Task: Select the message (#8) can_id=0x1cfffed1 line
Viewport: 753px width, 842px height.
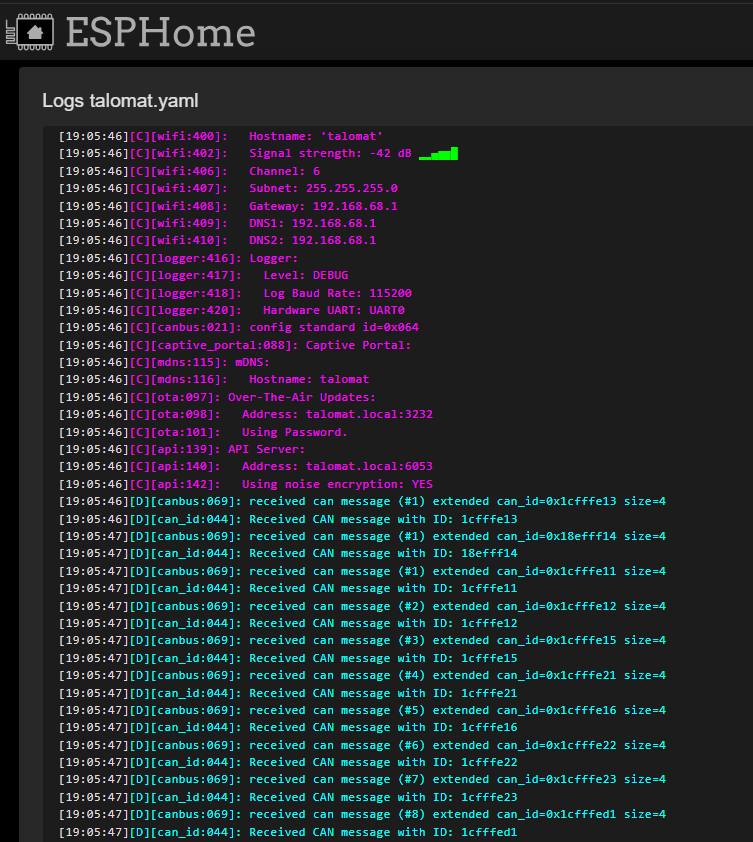Action: click(x=362, y=815)
